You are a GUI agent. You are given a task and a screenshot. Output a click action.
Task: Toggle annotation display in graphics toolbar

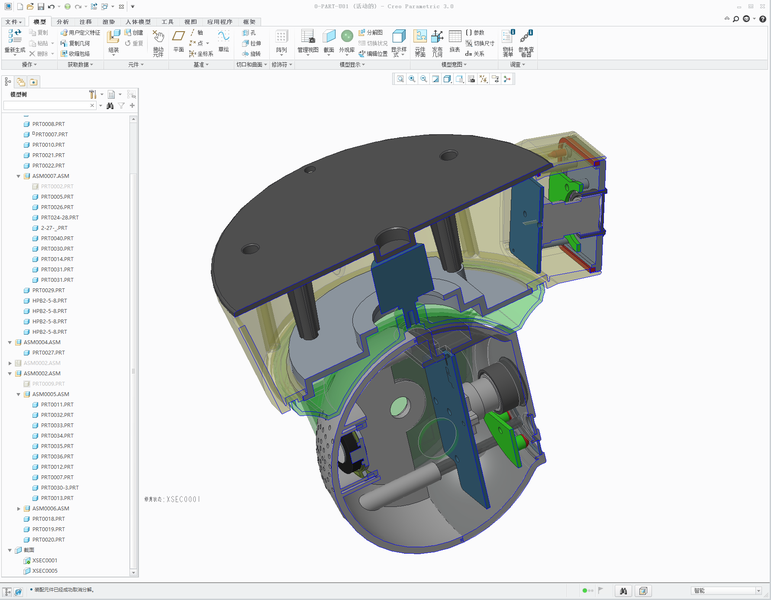495,79
